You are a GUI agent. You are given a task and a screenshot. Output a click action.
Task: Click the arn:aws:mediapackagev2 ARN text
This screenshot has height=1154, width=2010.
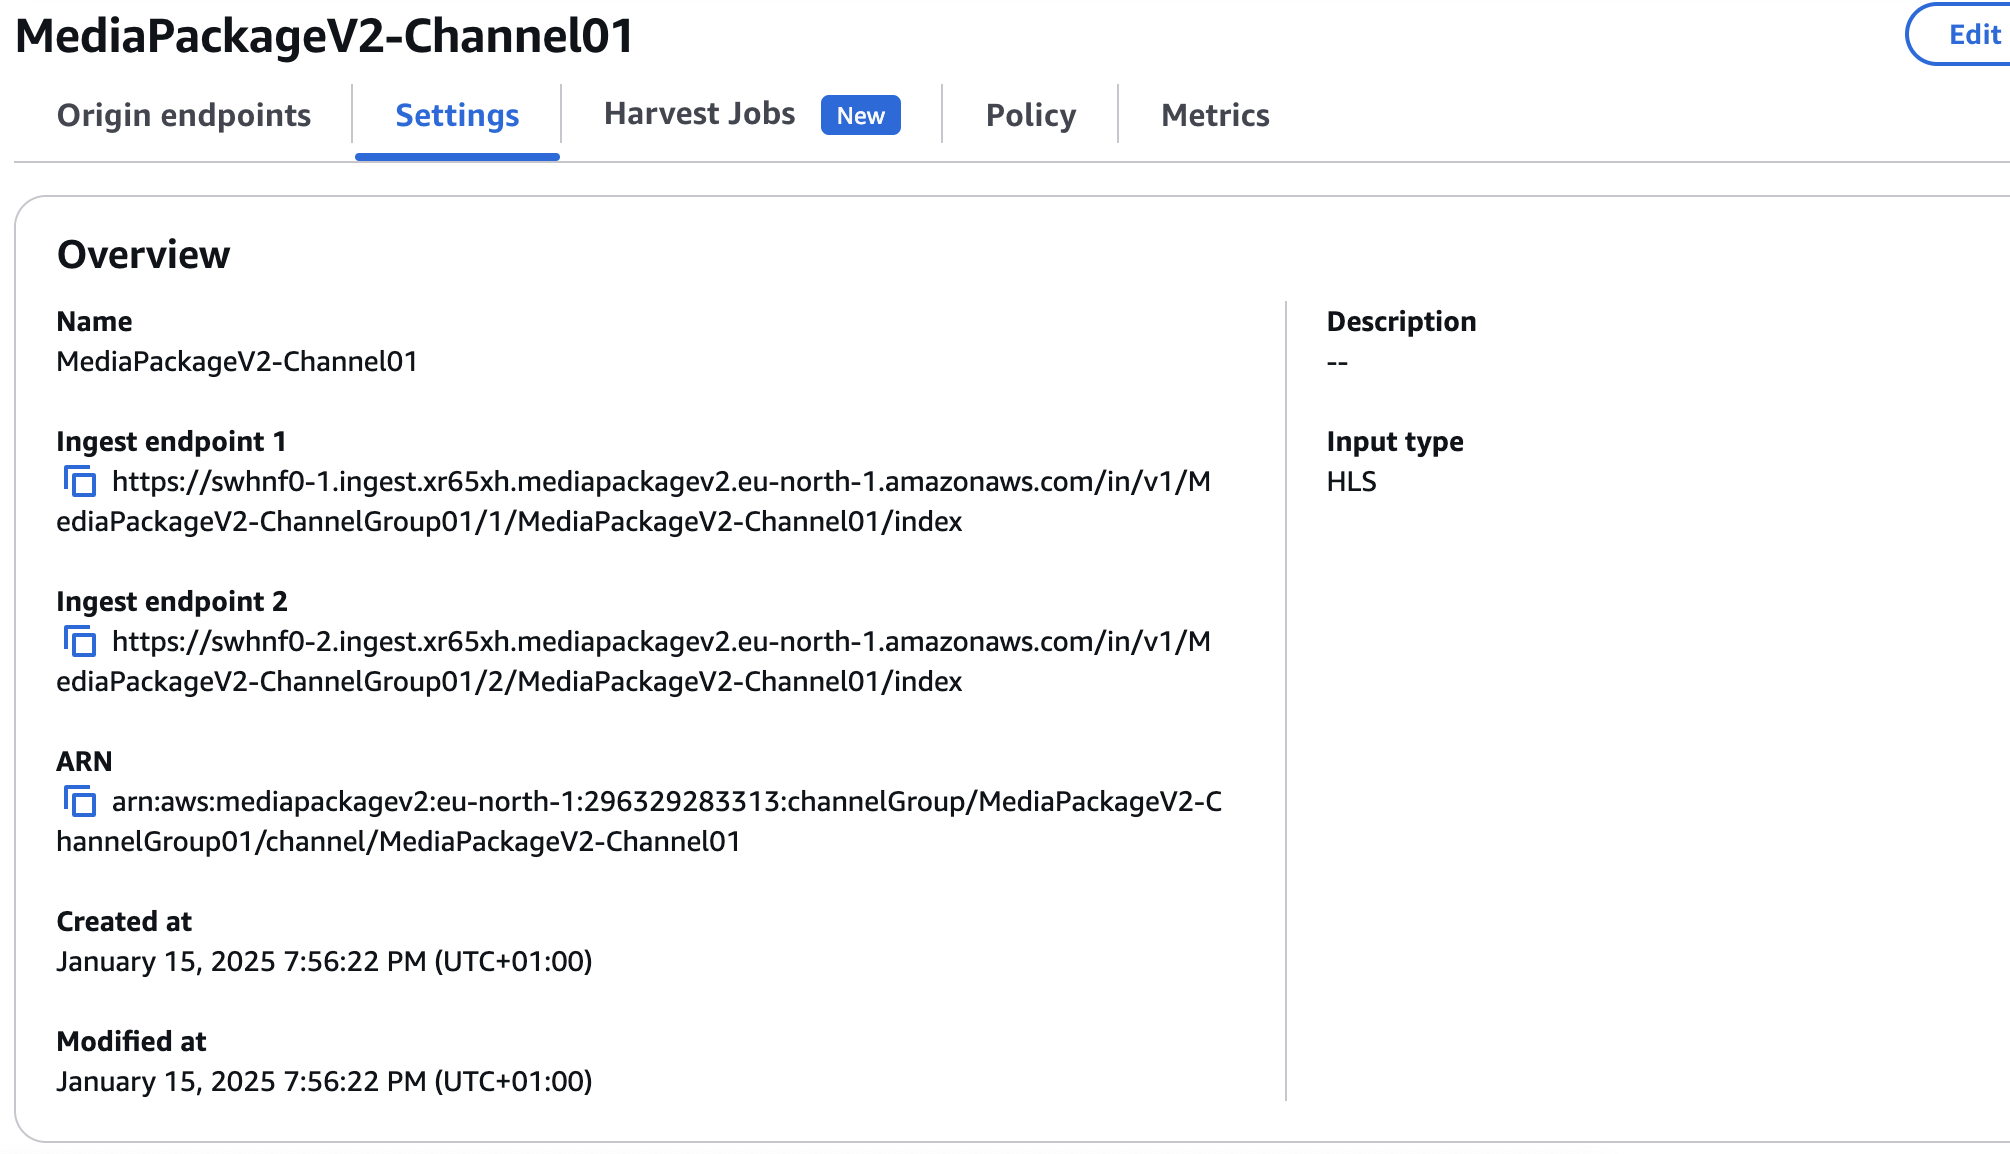pos(666,802)
